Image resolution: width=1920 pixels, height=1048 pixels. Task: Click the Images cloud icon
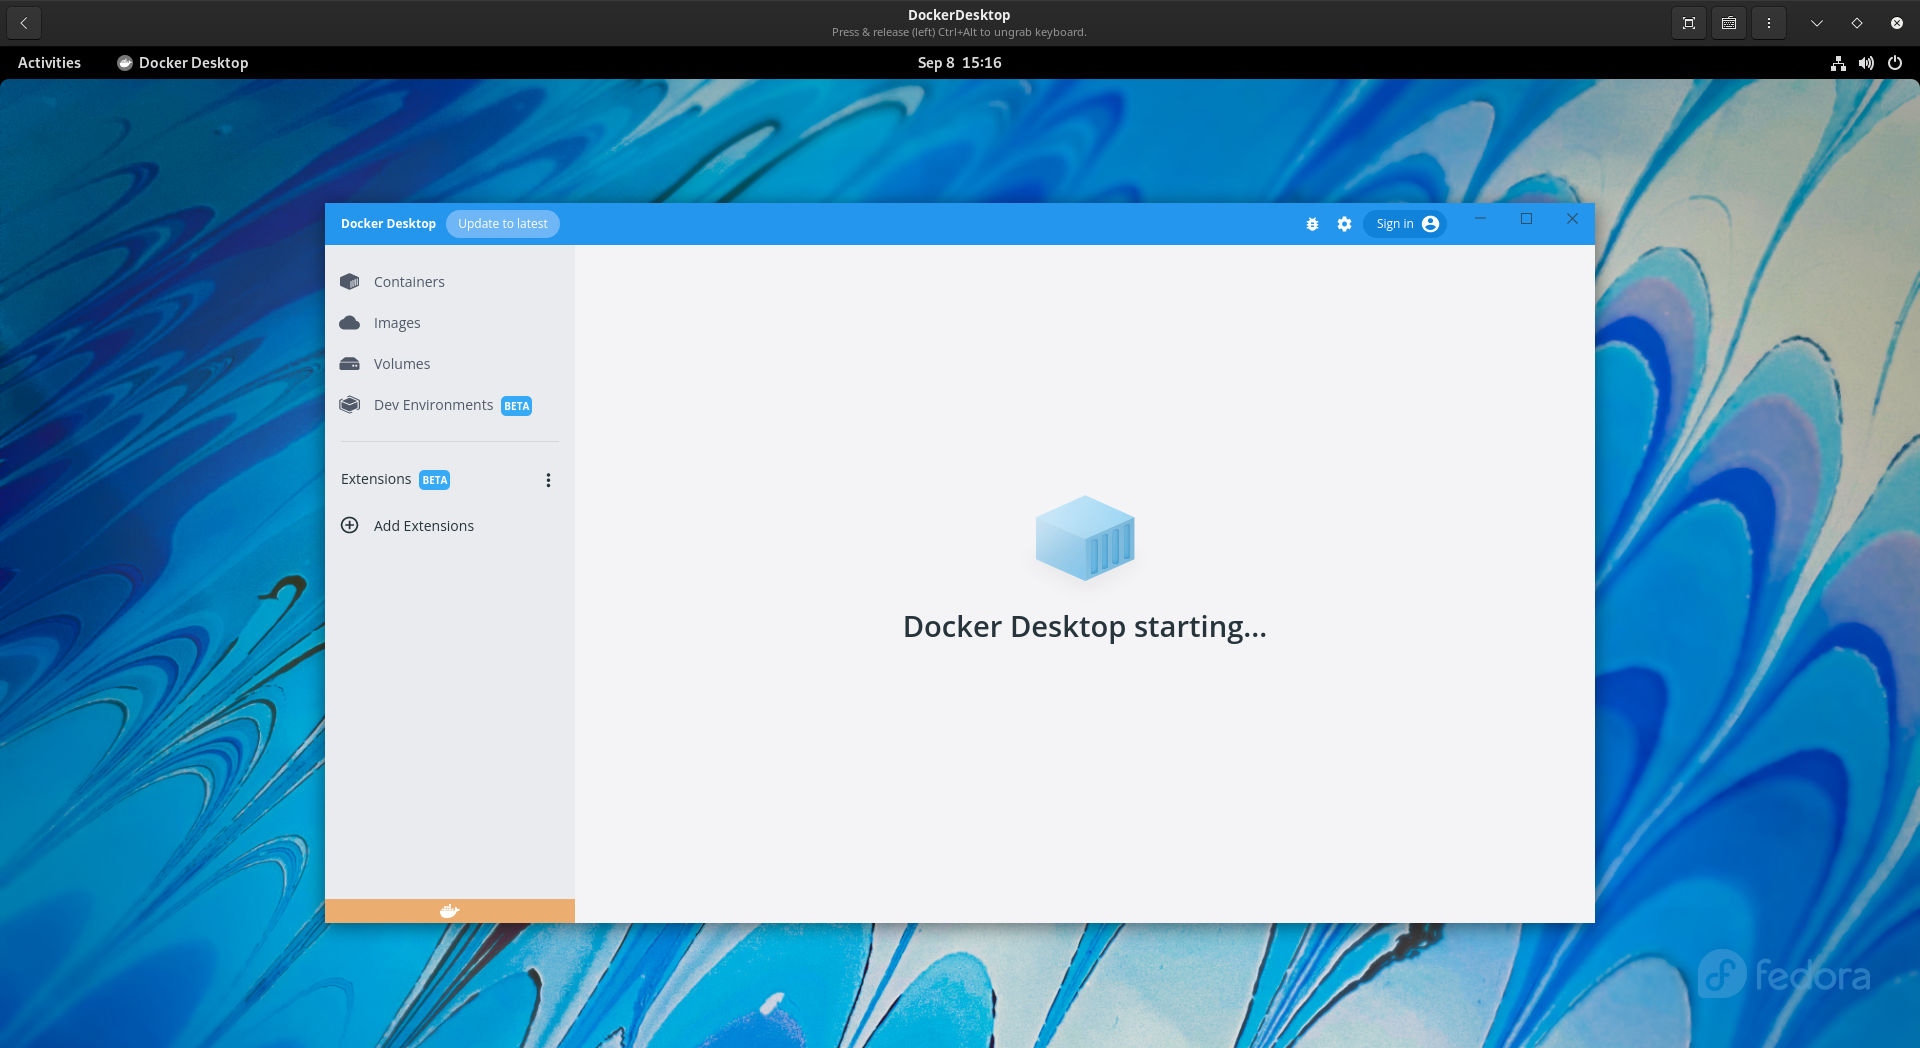(x=349, y=323)
